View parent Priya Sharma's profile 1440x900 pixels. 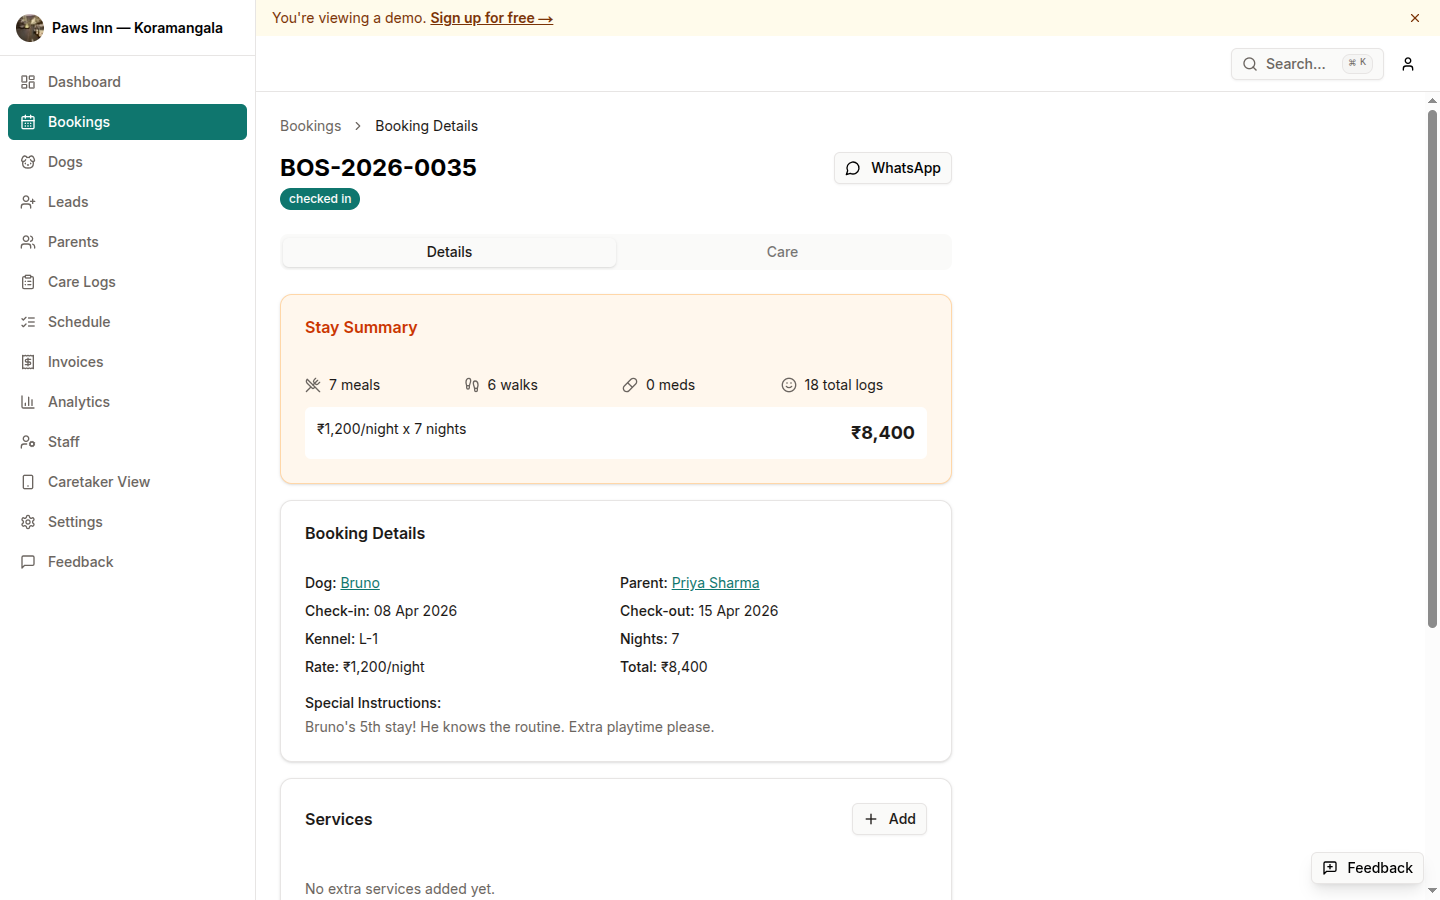point(715,582)
